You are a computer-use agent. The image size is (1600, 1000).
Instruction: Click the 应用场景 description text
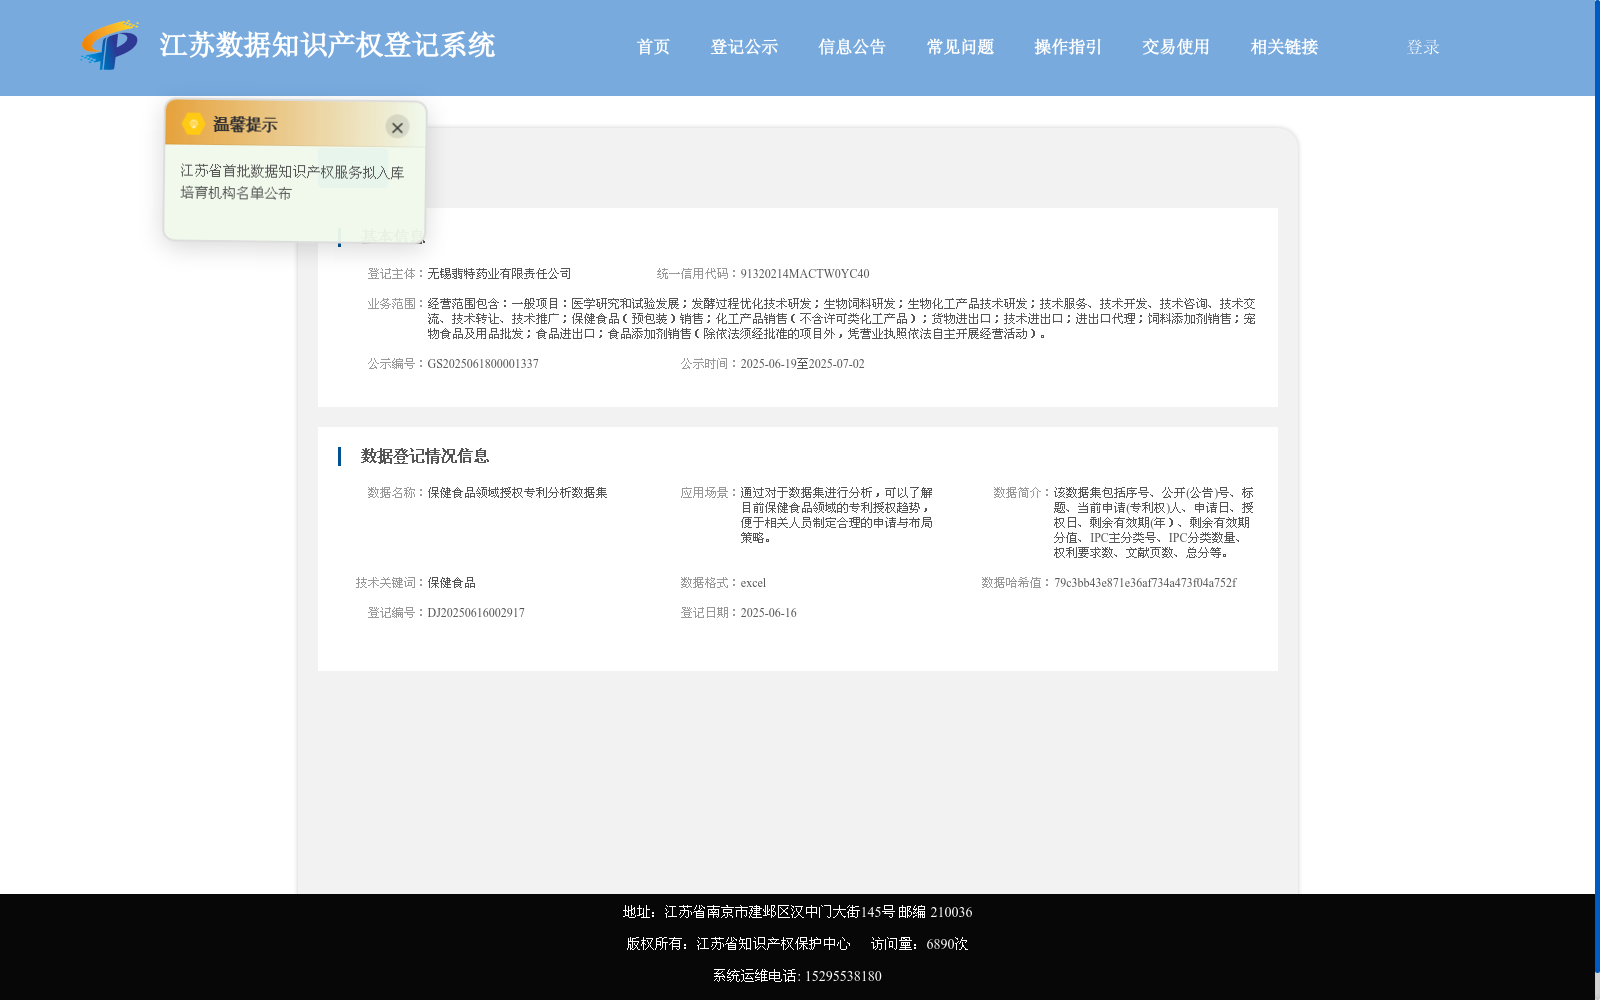click(836, 515)
